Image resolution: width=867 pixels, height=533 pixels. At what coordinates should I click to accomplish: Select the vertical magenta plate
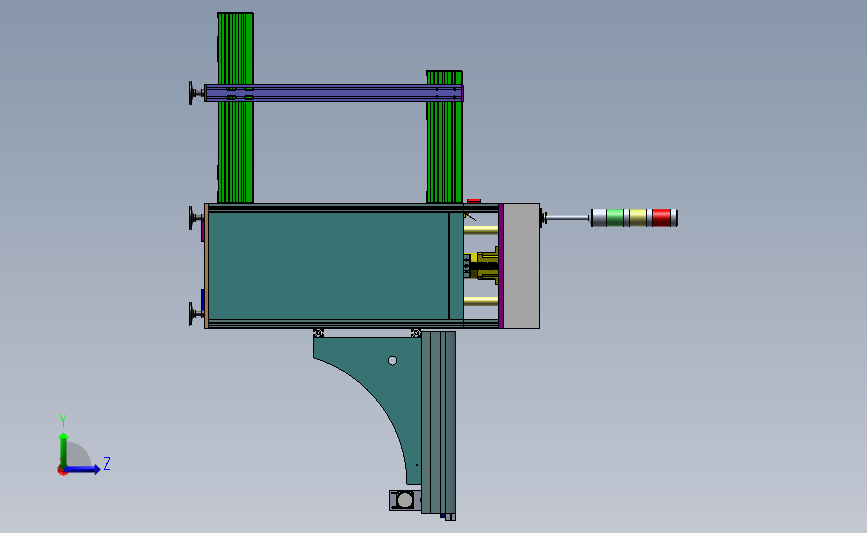pyautogui.click(x=501, y=266)
